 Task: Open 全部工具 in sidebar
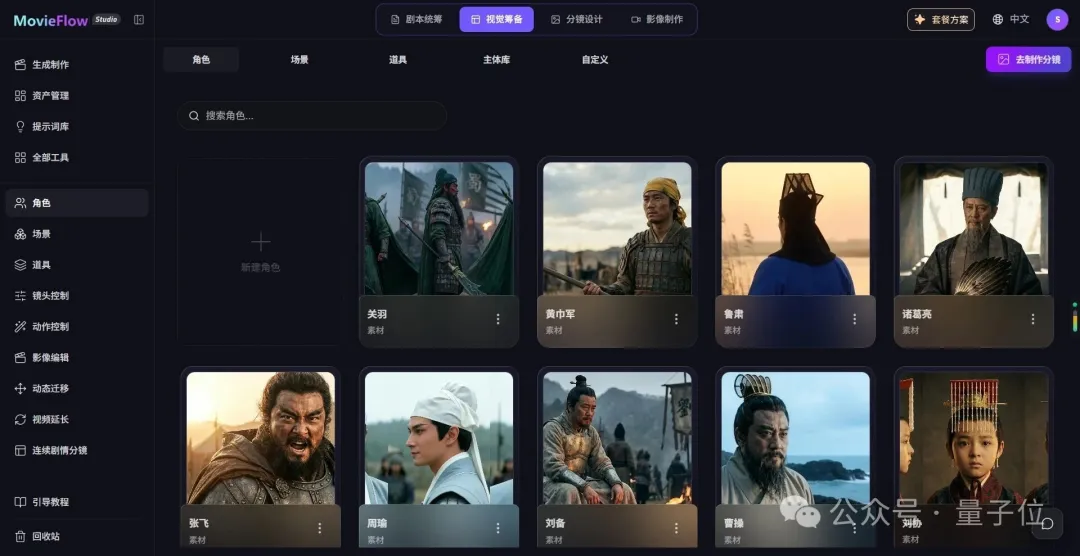[x=42, y=158]
